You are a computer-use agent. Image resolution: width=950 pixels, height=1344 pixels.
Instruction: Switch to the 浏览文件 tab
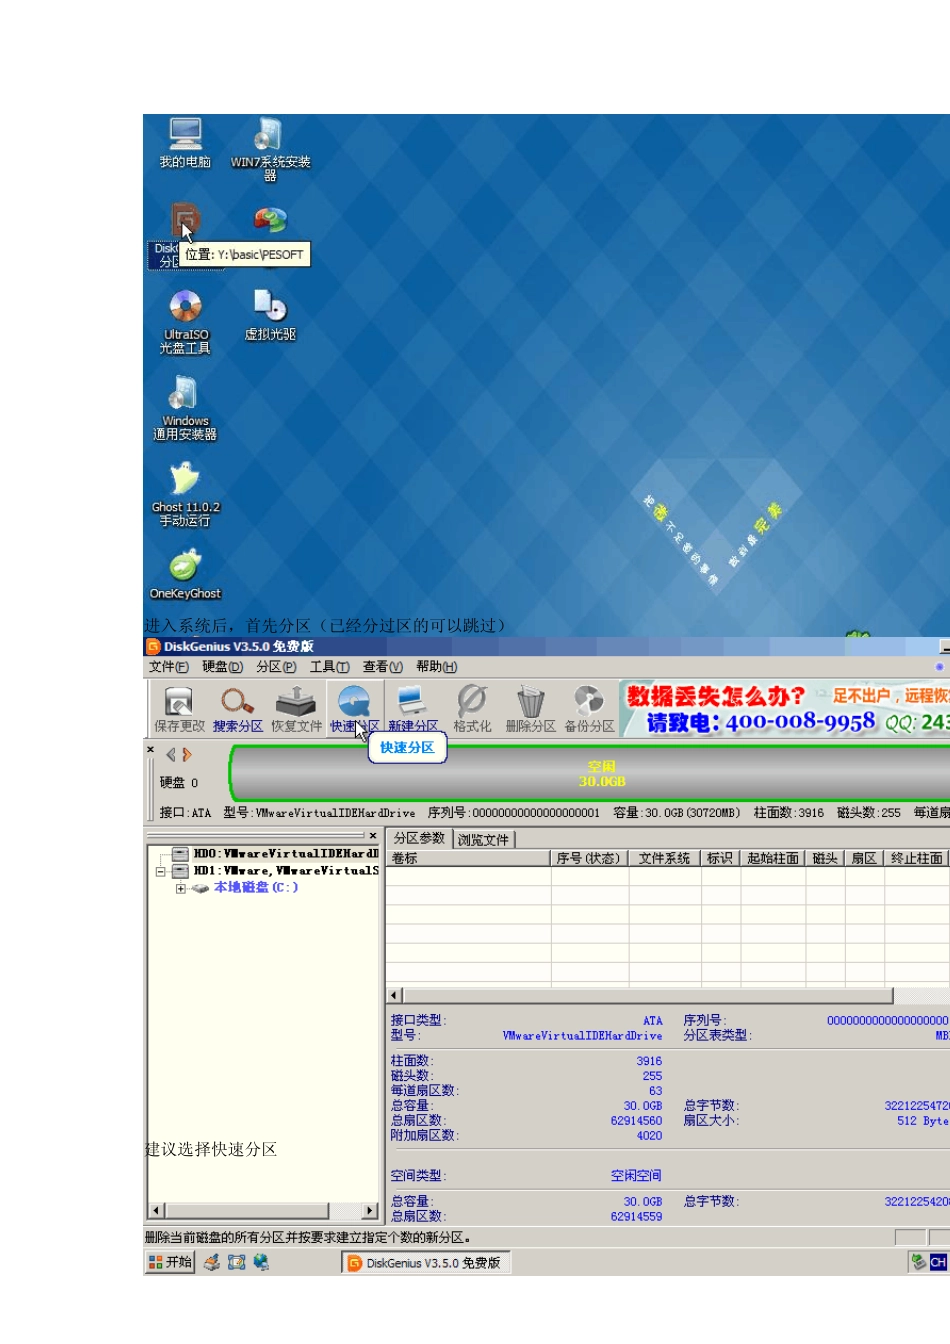(483, 840)
